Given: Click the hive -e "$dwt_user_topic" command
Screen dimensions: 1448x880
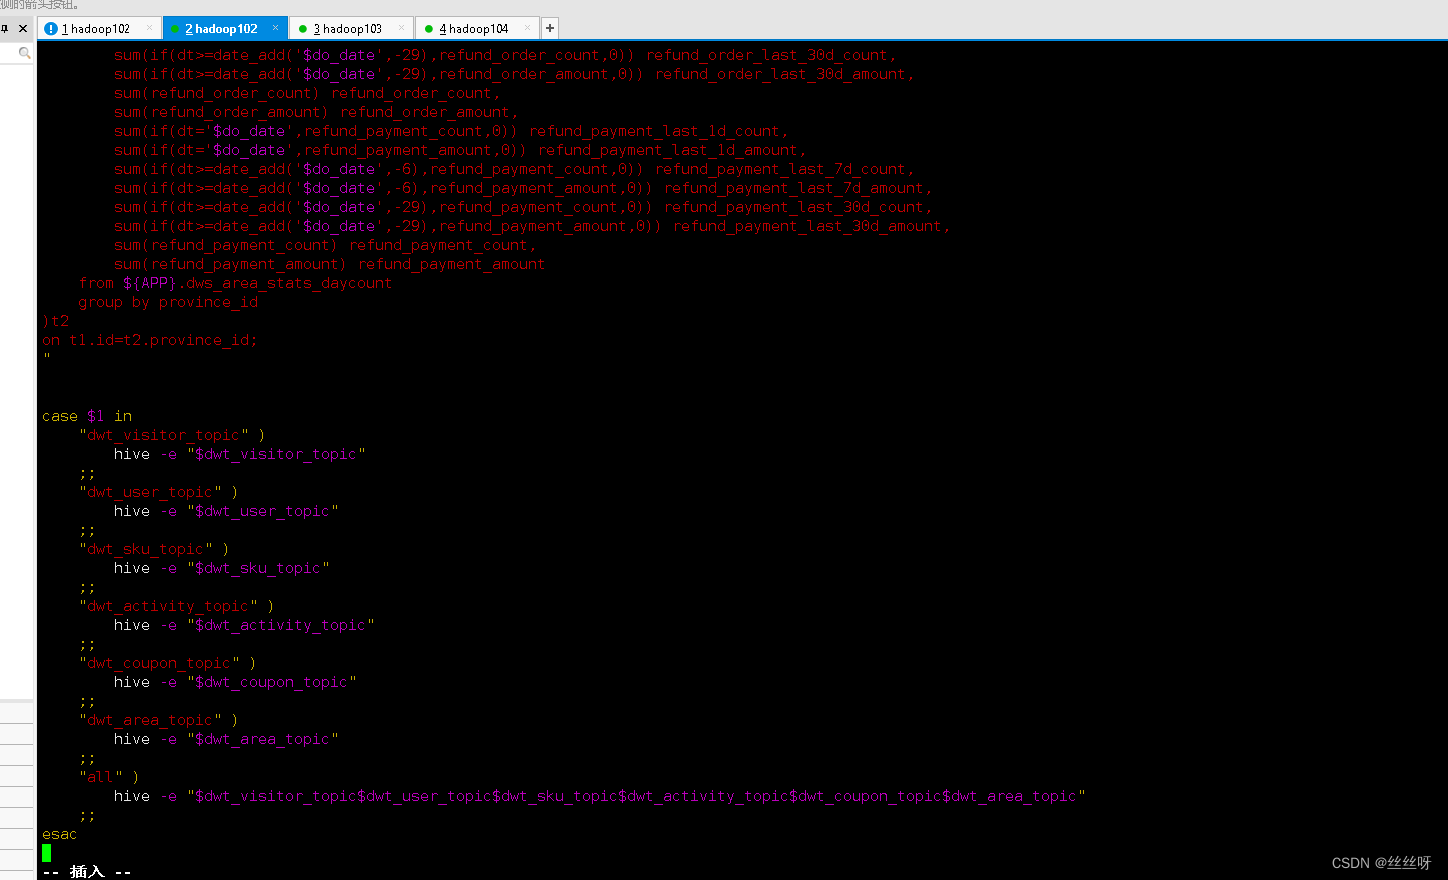Looking at the screenshot, I should (x=226, y=511).
